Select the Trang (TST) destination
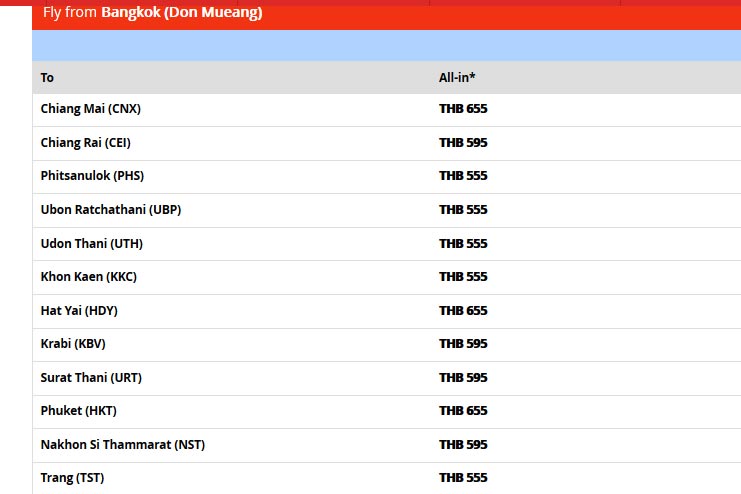The height and width of the screenshot is (494, 741). point(72,478)
